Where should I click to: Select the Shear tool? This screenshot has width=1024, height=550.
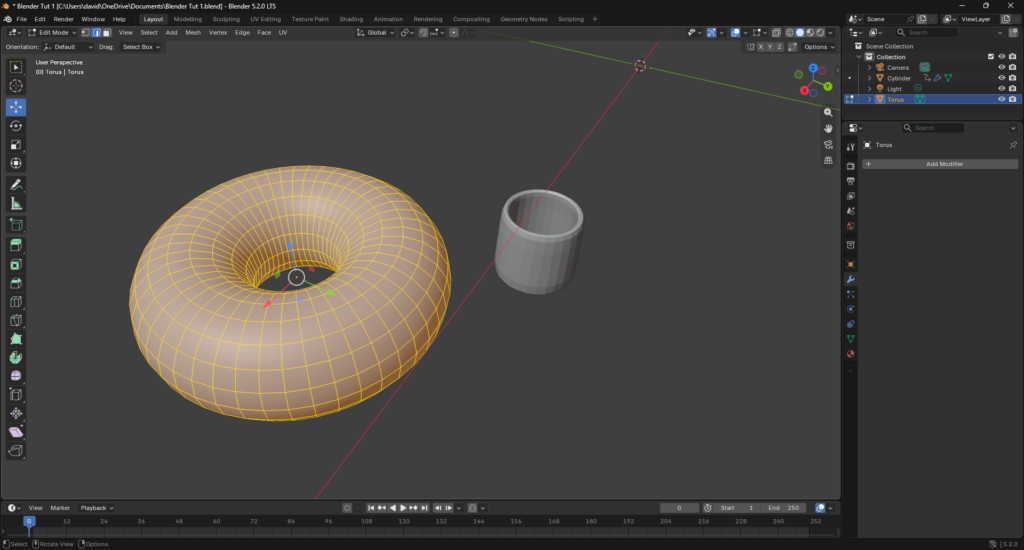click(x=16, y=432)
